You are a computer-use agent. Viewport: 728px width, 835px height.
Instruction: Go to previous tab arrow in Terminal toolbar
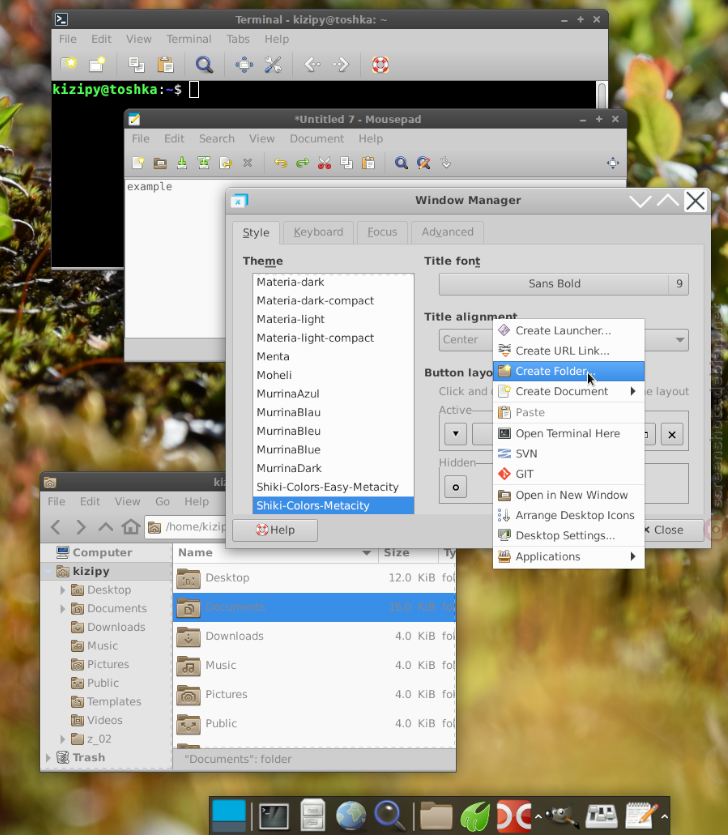(312, 64)
